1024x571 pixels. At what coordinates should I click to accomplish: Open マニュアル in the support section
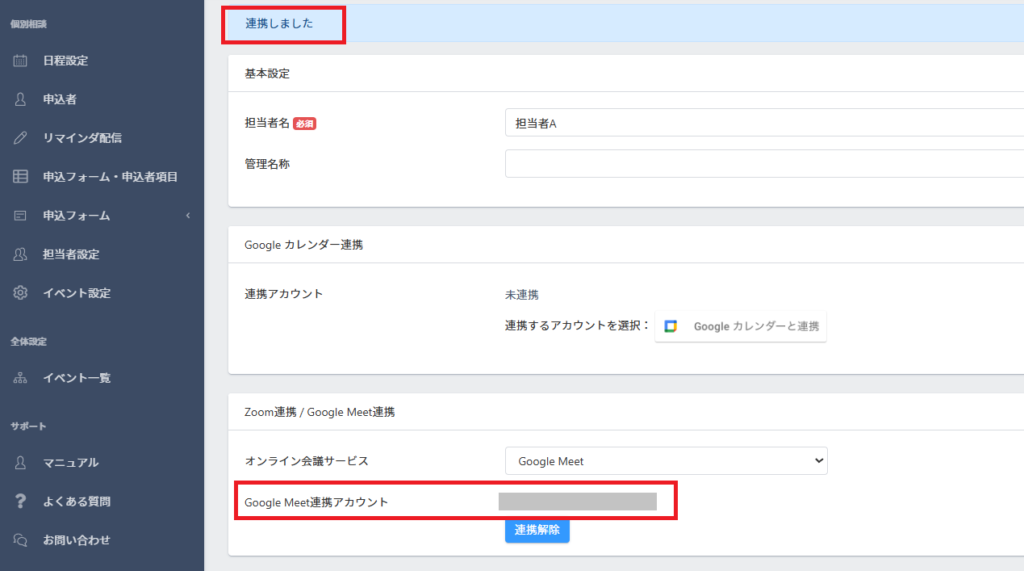70,463
